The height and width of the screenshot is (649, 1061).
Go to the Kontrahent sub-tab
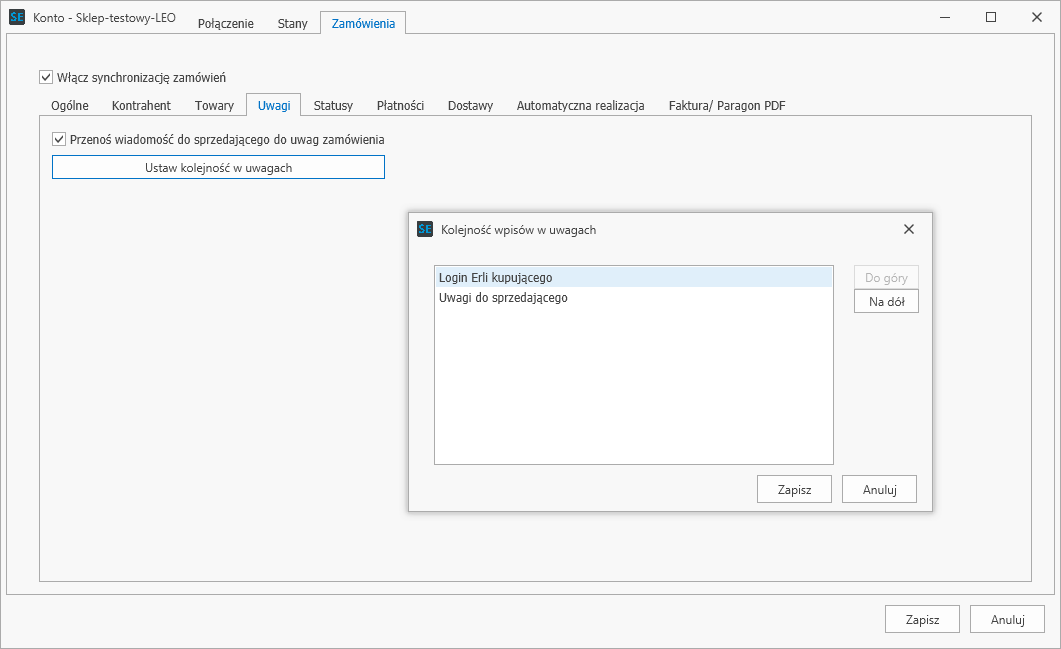tap(141, 106)
